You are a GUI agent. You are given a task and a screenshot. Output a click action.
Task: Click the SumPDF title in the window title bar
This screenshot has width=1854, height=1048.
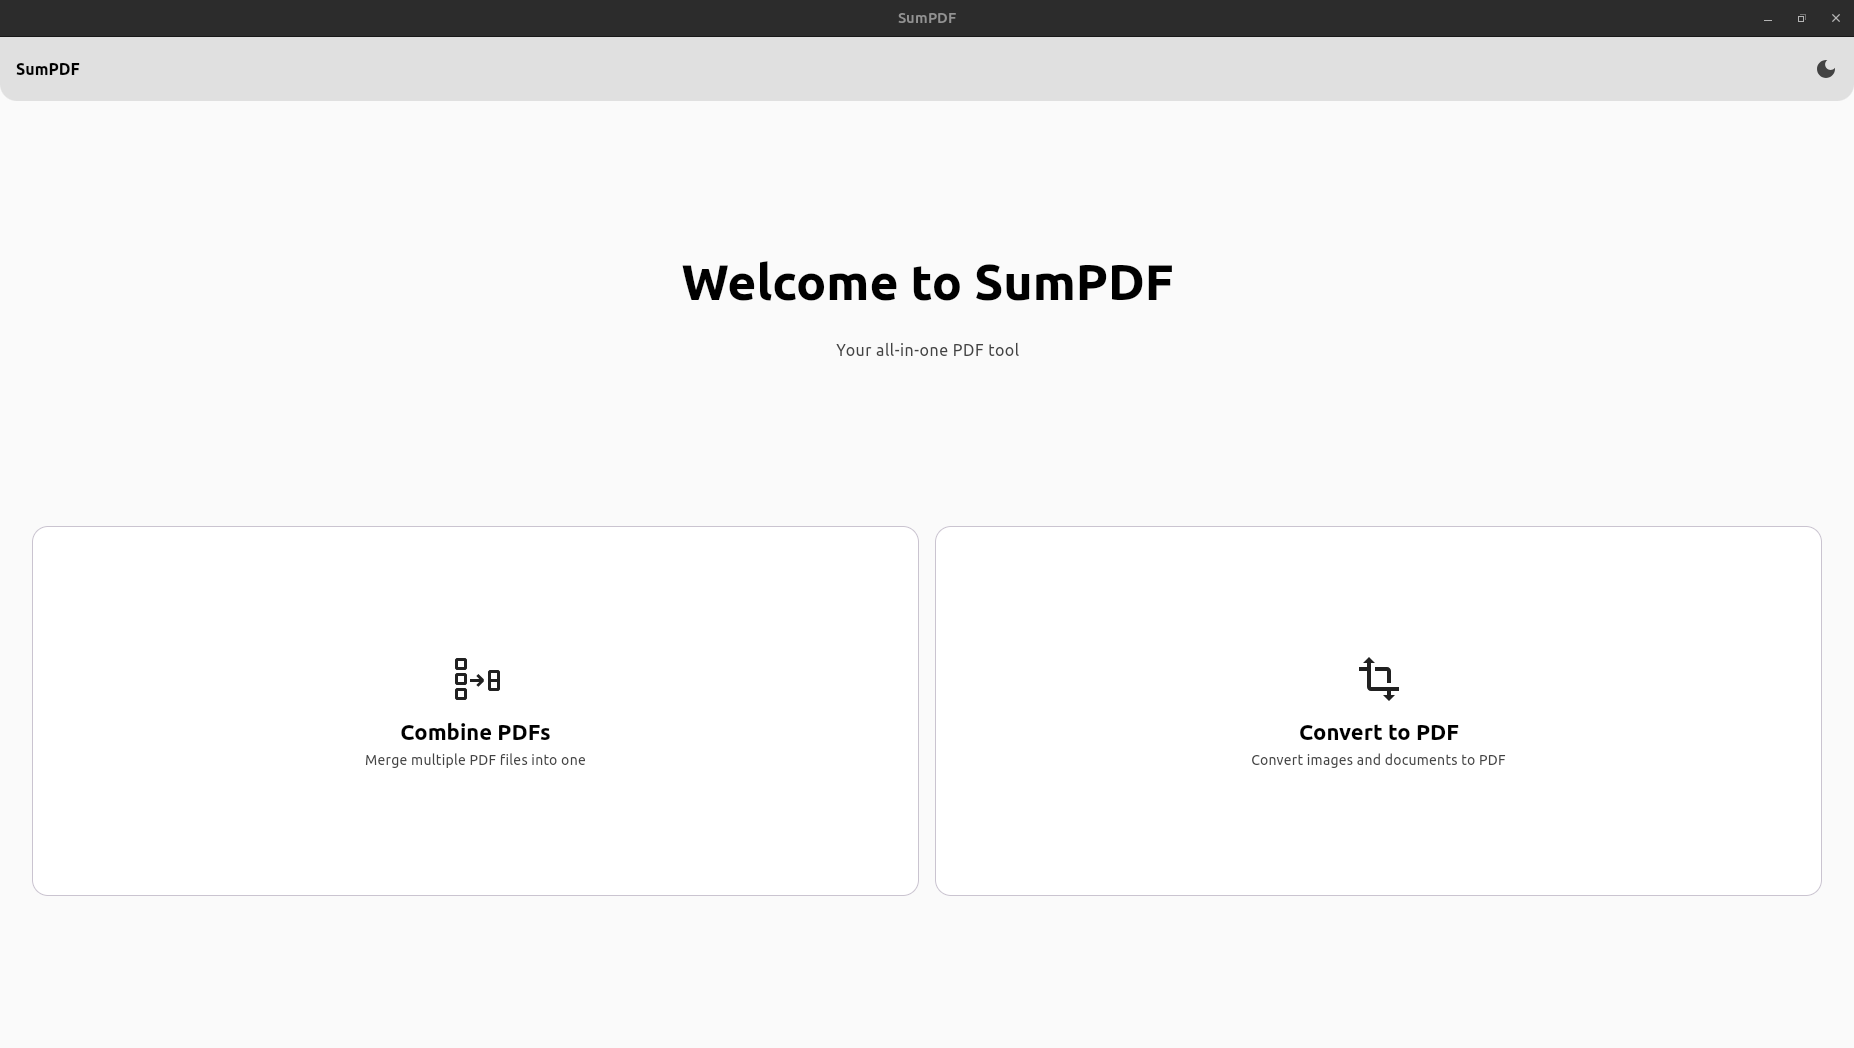(927, 18)
